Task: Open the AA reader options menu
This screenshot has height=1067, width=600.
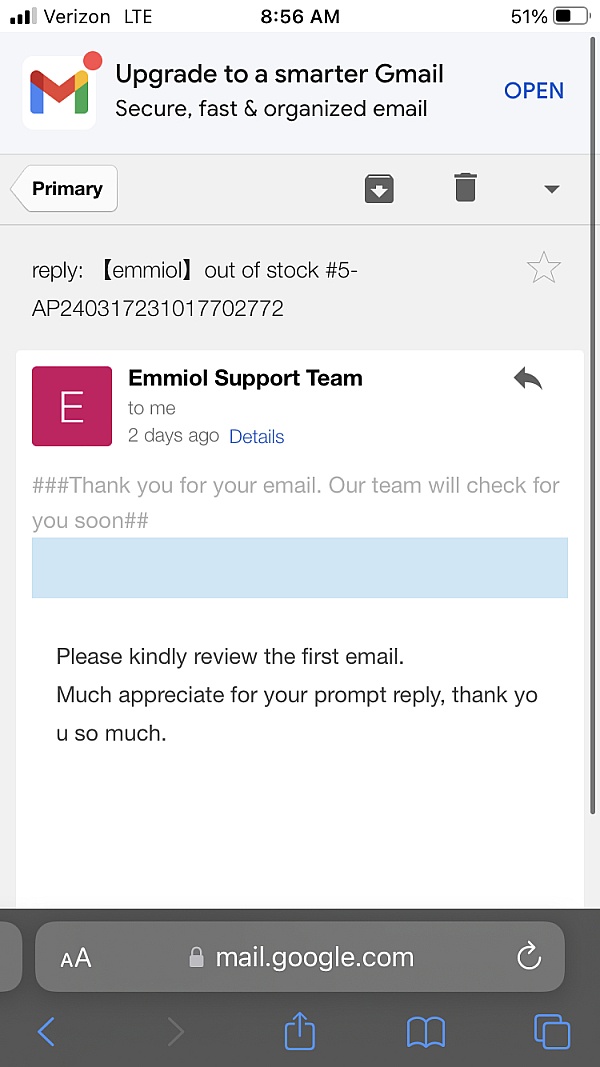Action: tap(76, 958)
